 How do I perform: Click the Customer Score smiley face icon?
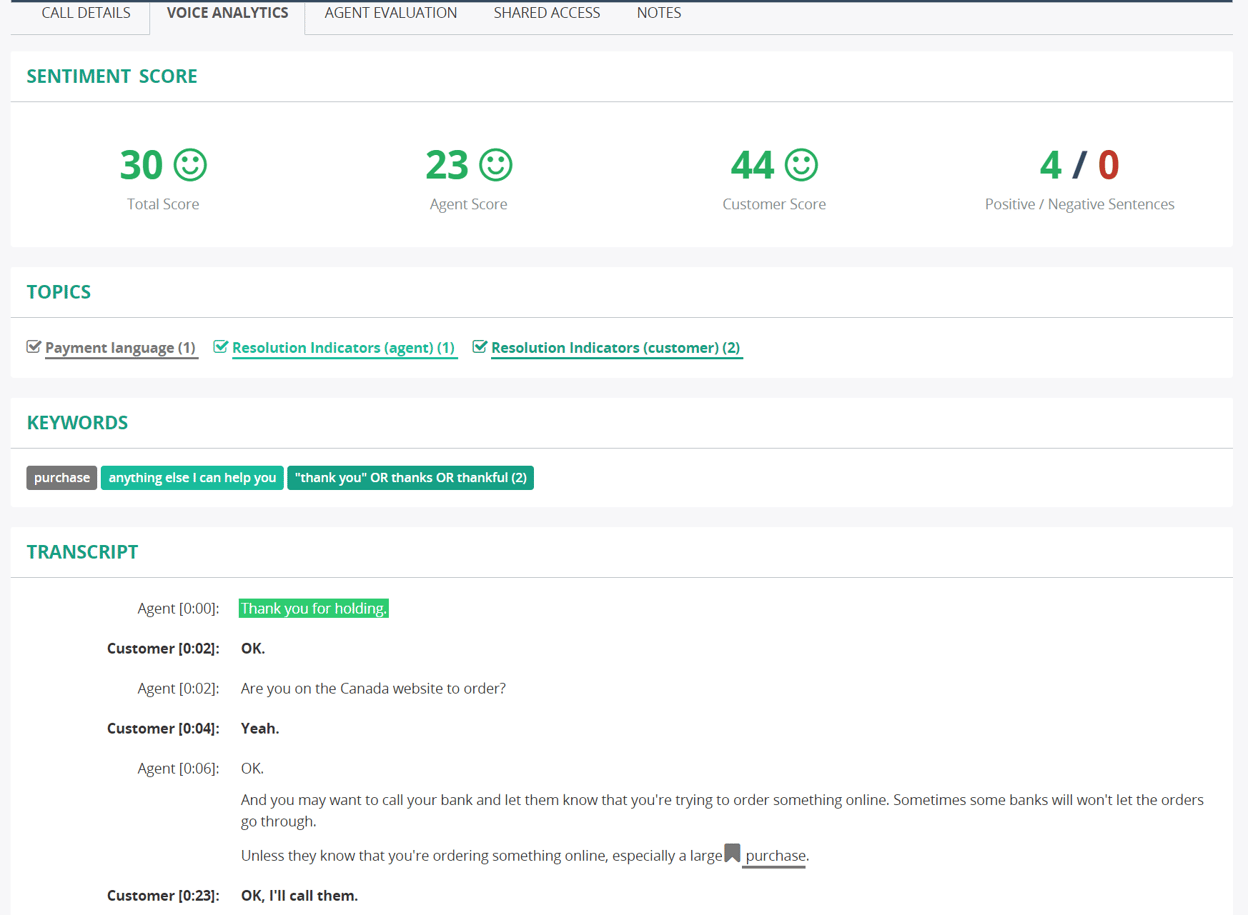coord(801,165)
